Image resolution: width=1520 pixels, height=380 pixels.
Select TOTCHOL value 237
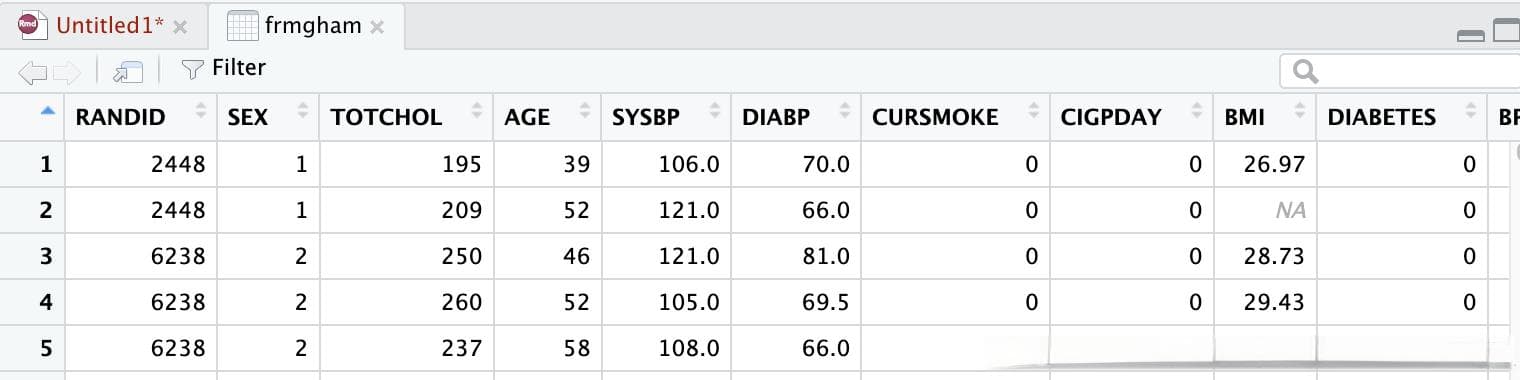coord(462,348)
